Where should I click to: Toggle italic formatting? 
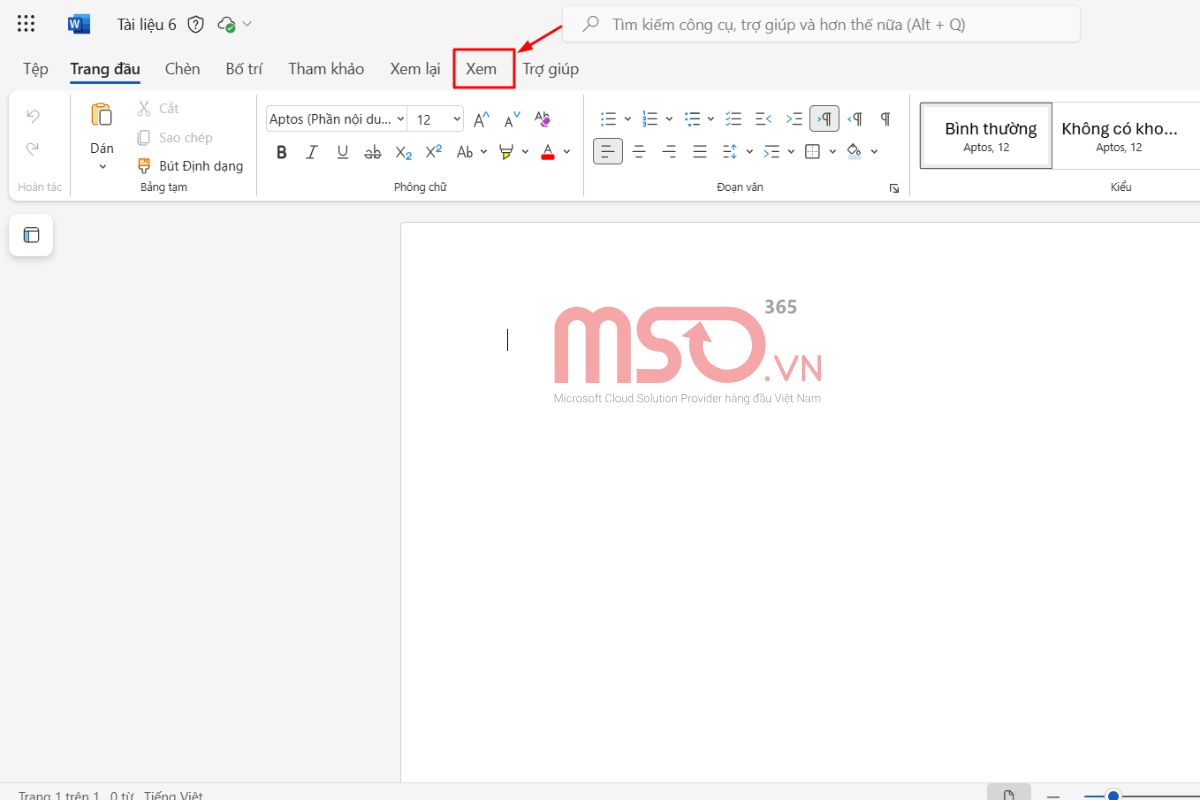[312, 152]
